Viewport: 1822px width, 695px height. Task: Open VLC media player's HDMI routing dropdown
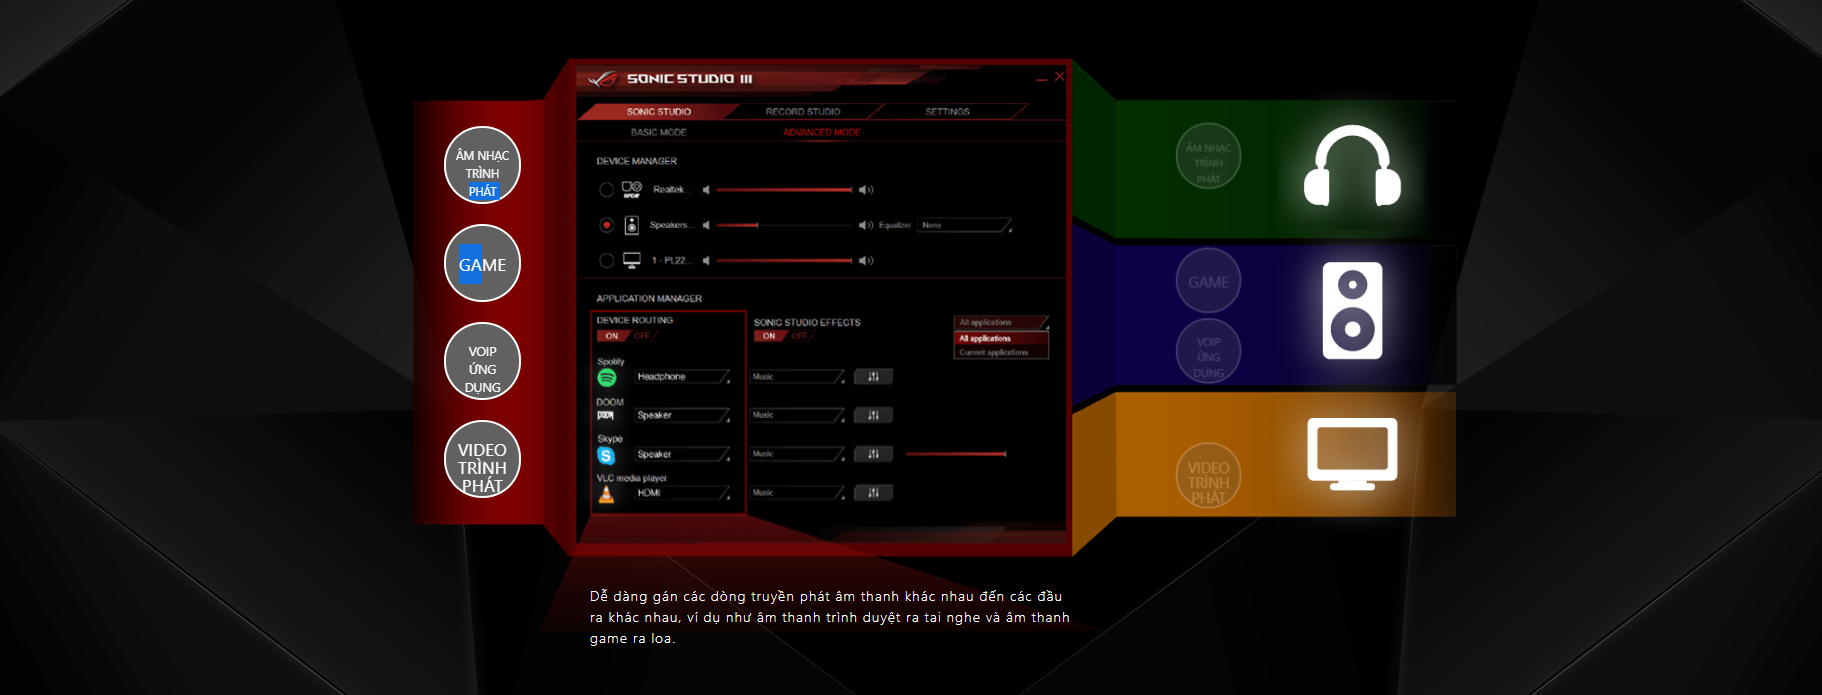[x=682, y=493]
